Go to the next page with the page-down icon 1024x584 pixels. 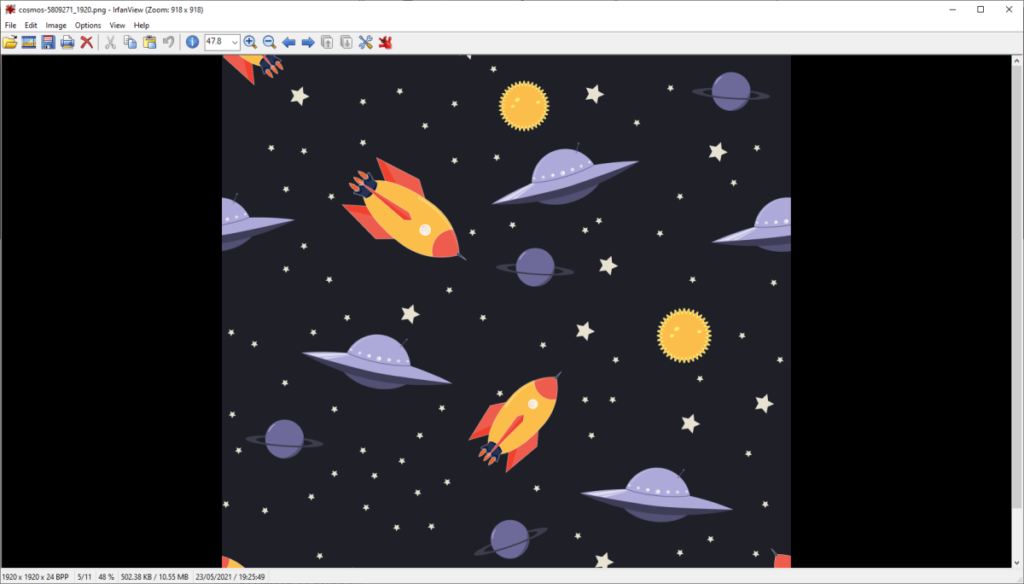[x=346, y=42]
